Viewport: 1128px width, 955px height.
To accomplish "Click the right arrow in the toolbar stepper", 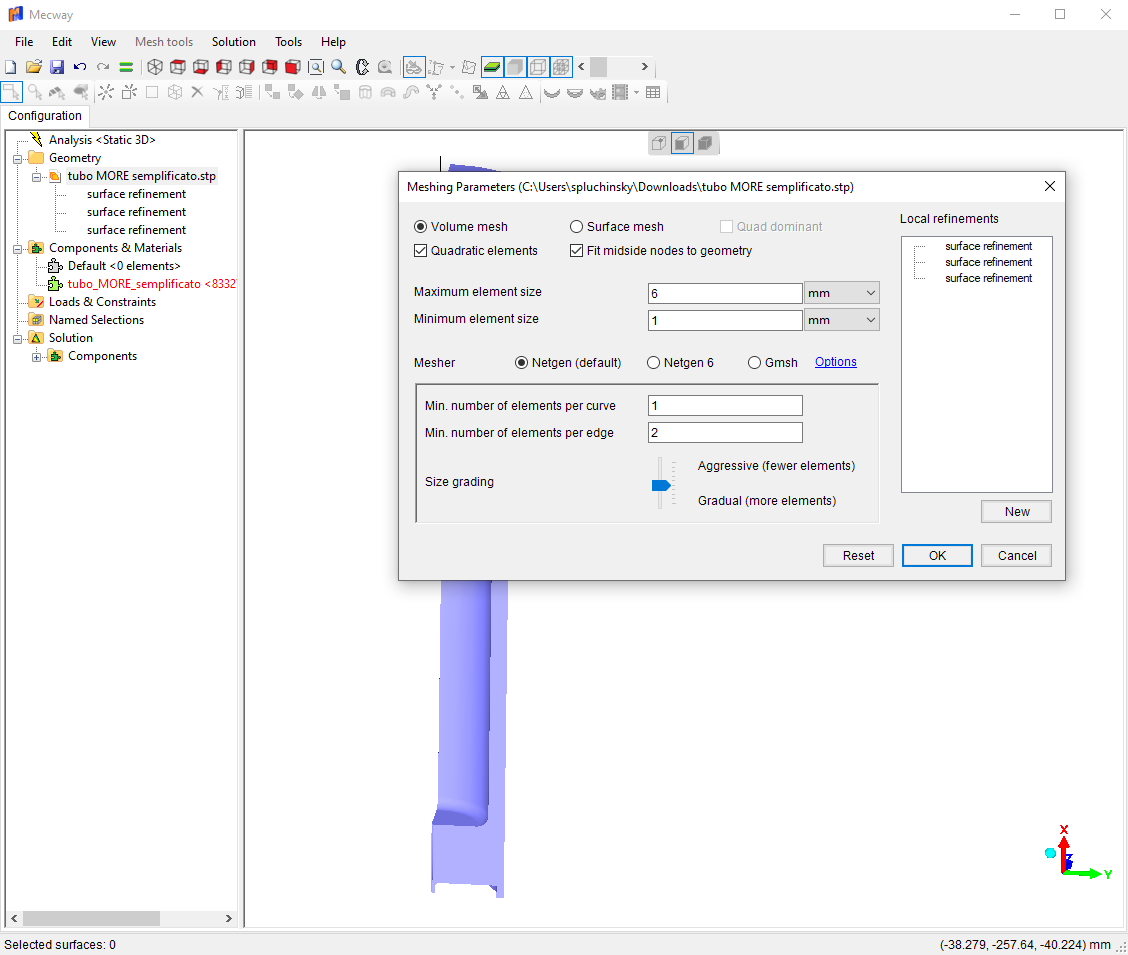I will pyautogui.click(x=645, y=67).
